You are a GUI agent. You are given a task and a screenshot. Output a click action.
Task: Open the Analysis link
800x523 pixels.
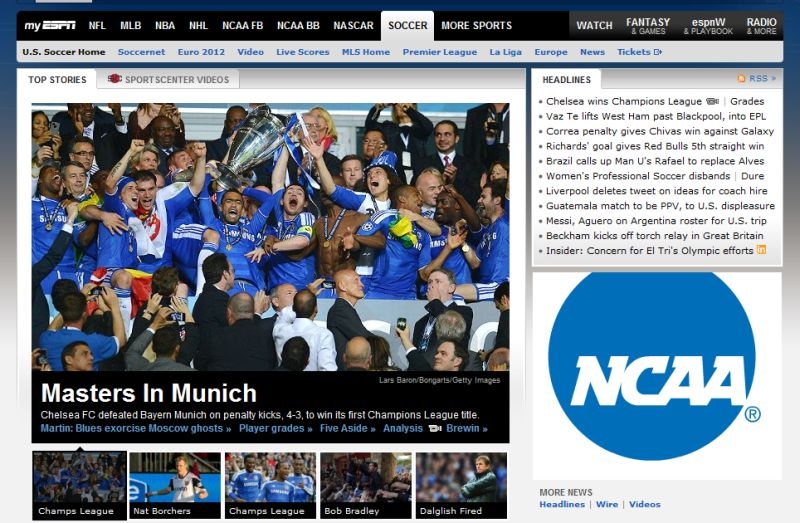click(403, 428)
